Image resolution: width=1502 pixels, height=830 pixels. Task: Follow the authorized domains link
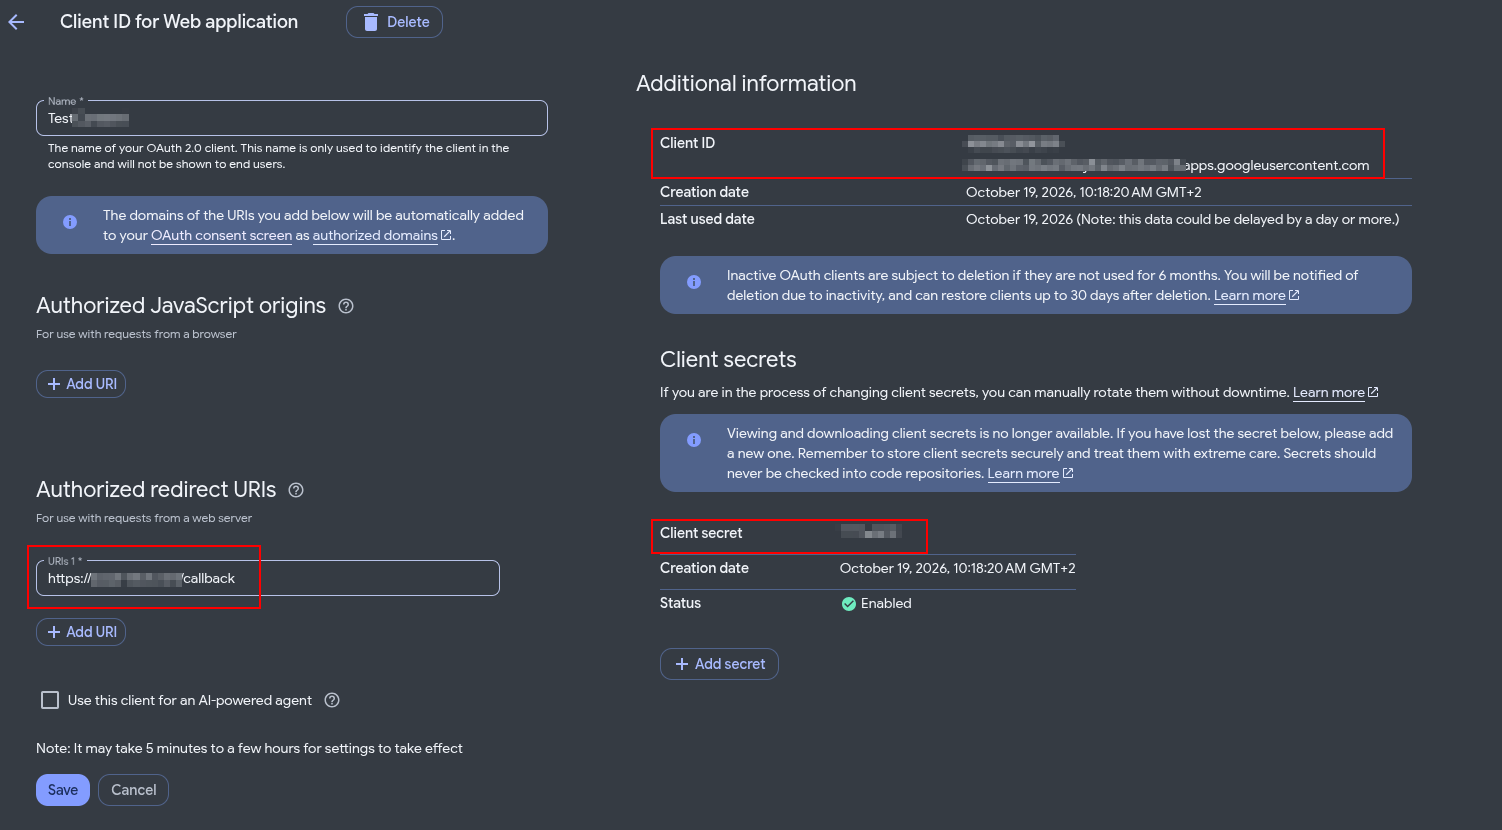coord(382,236)
